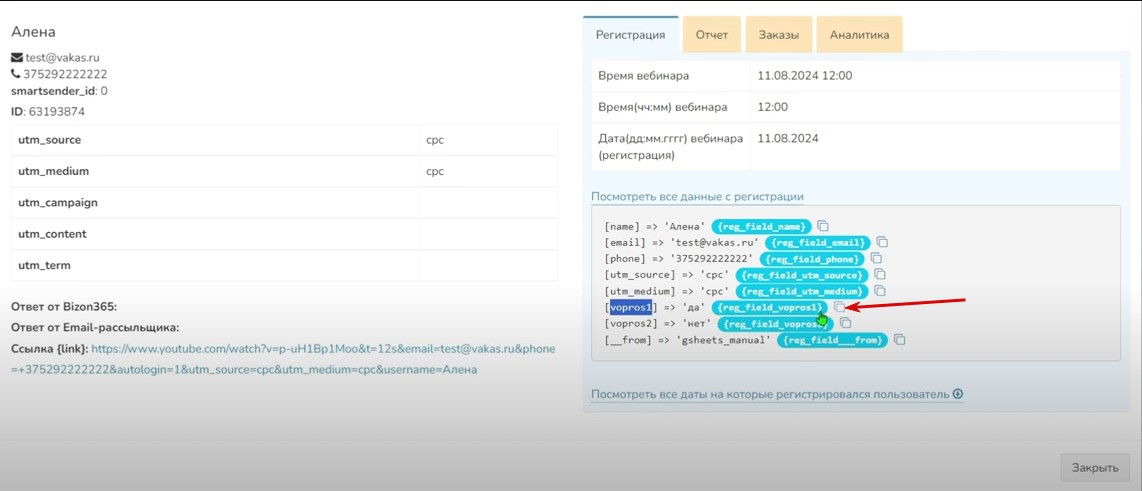
Task: Click copy icon next to reg_field_vopros1
Action: pyautogui.click(x=841, y=307)
